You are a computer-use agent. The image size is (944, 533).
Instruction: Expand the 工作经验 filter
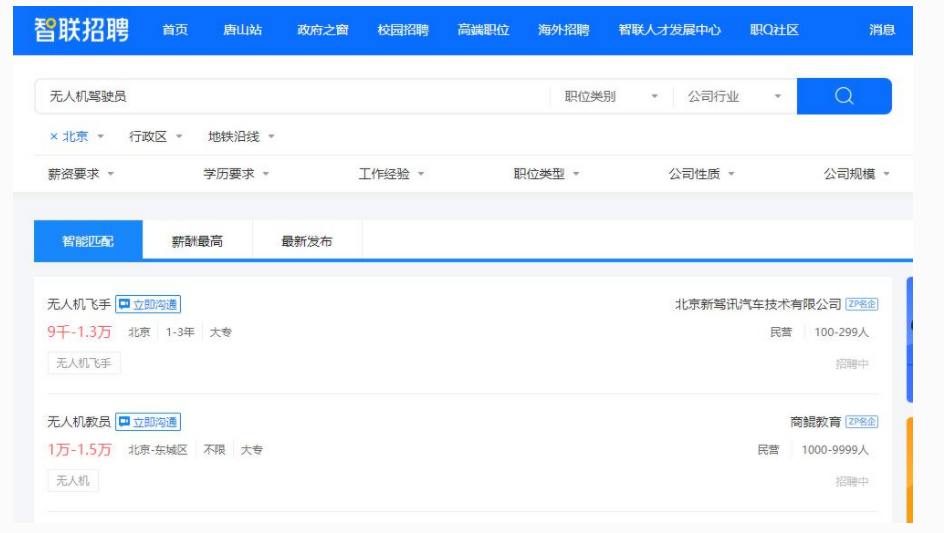[x=391, y=174]
